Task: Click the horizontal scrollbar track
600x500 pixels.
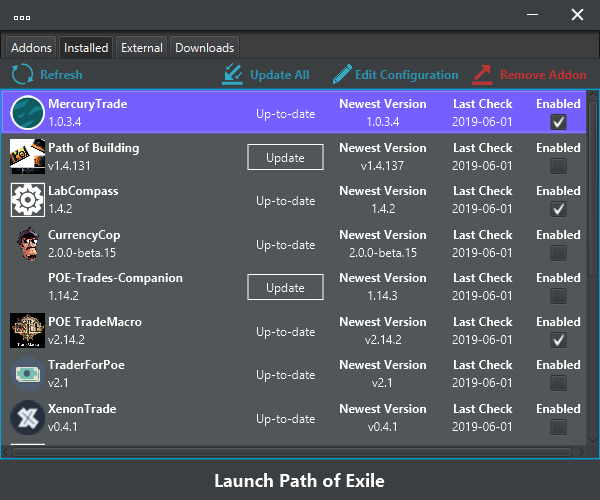Action: [x=292, y=452]
